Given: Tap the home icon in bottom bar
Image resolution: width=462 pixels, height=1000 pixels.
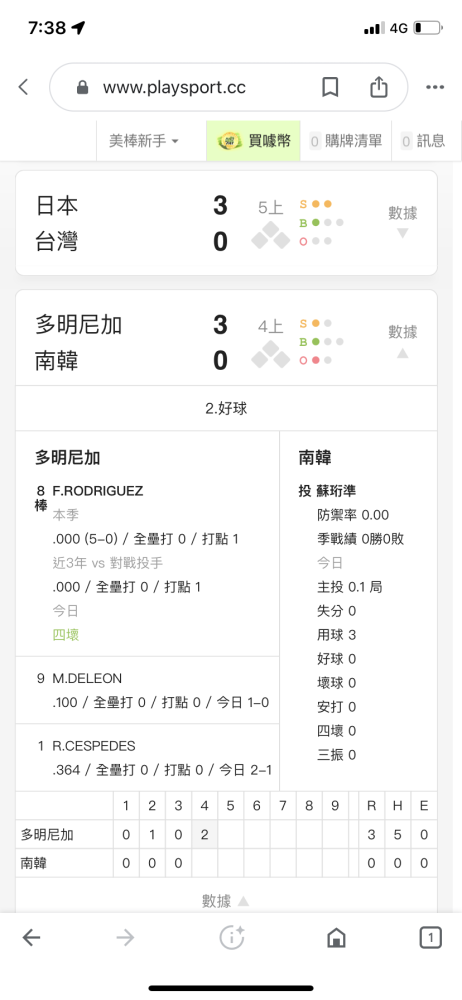Looking at the screenshot, I should pyautogui.click(x=336, y=938).
